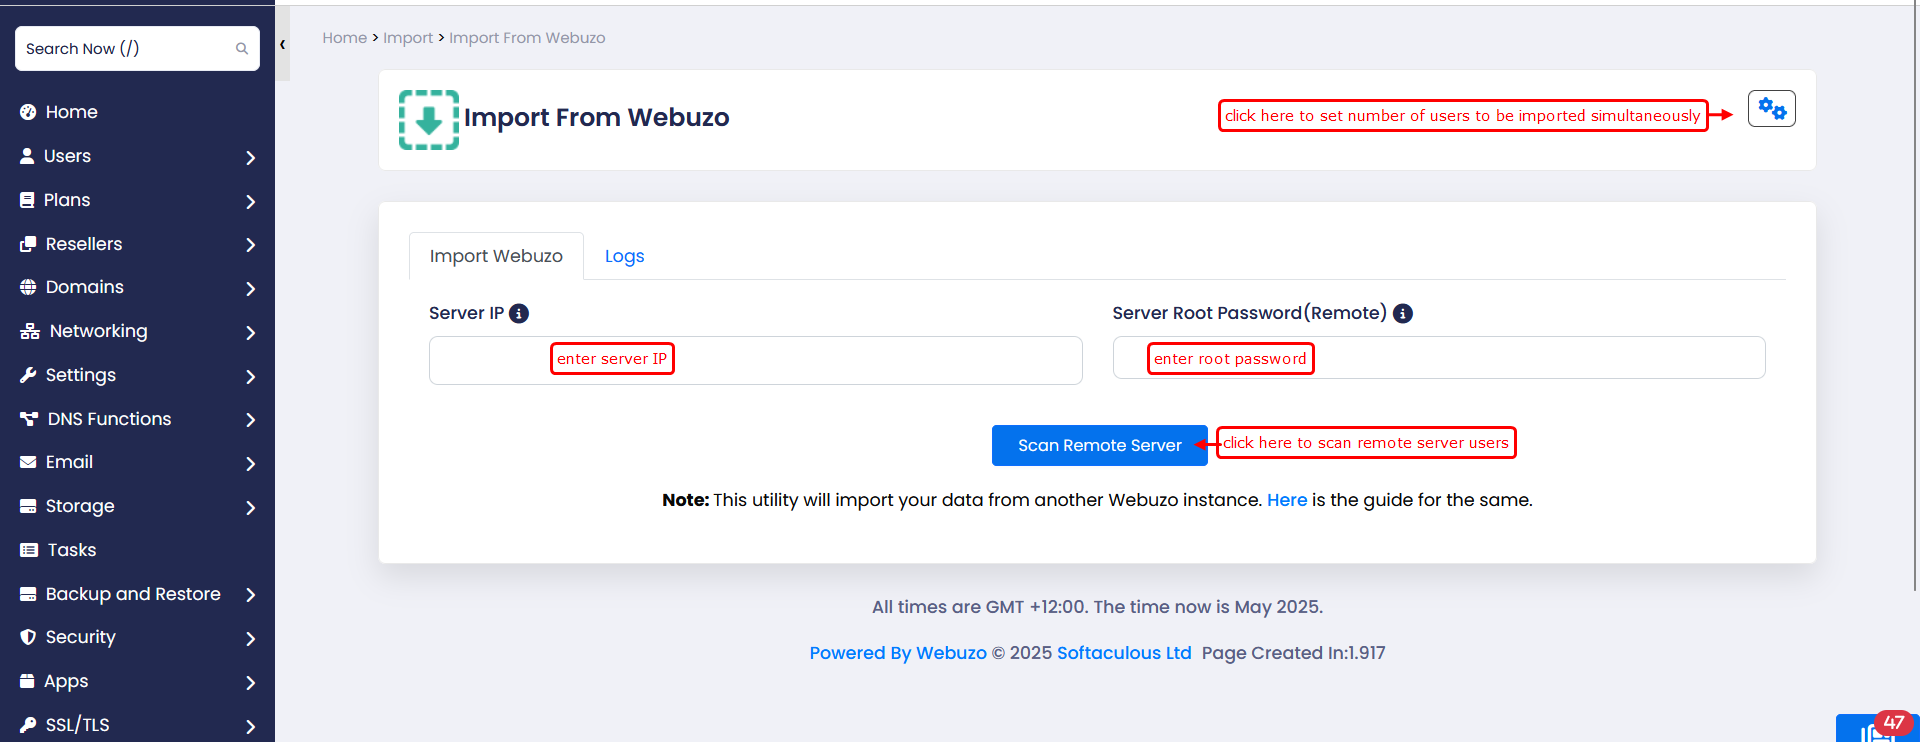Viewport: 1920px width, 742px height.
Task: Click the Server IP input field
Action: point(756,360)
